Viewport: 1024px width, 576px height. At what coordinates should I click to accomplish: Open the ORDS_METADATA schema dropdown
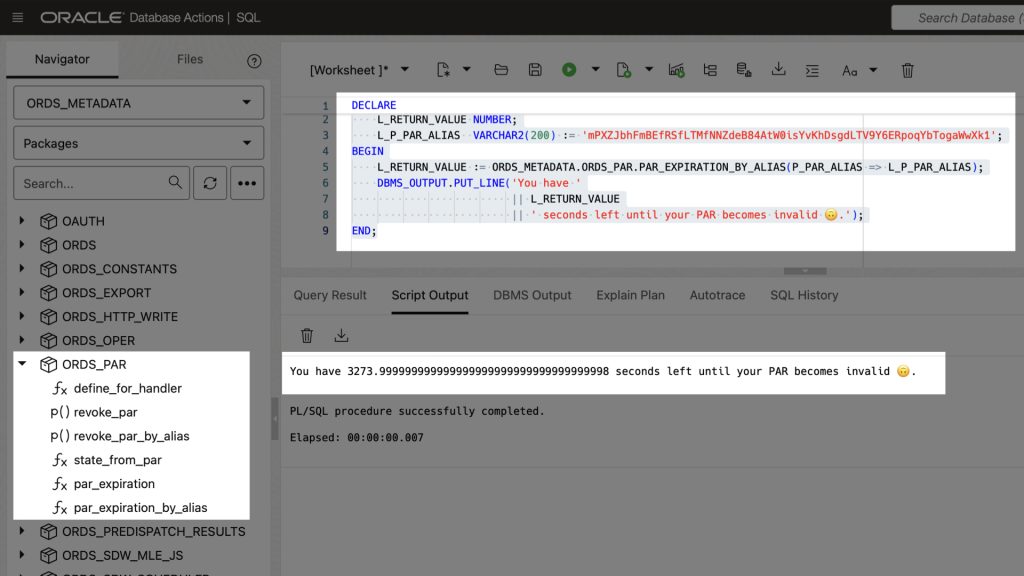coord(138,103)
